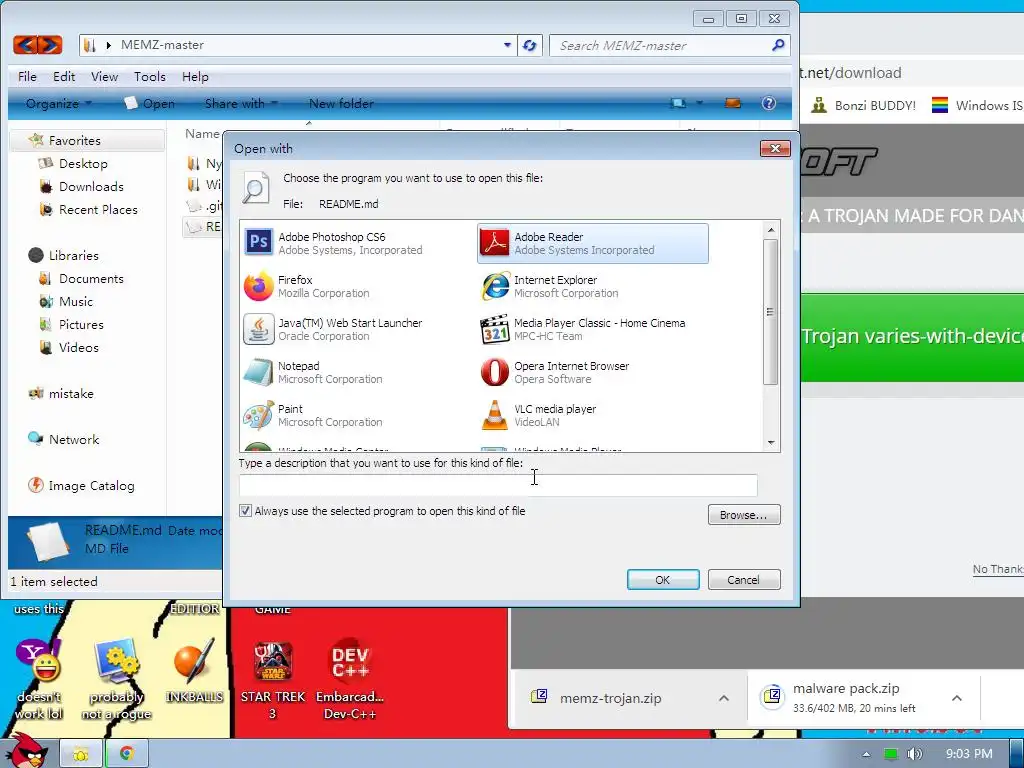Click the Chrome taskbar icon
The height and width of the screenshot is (768, 1024).
[127, 754]
